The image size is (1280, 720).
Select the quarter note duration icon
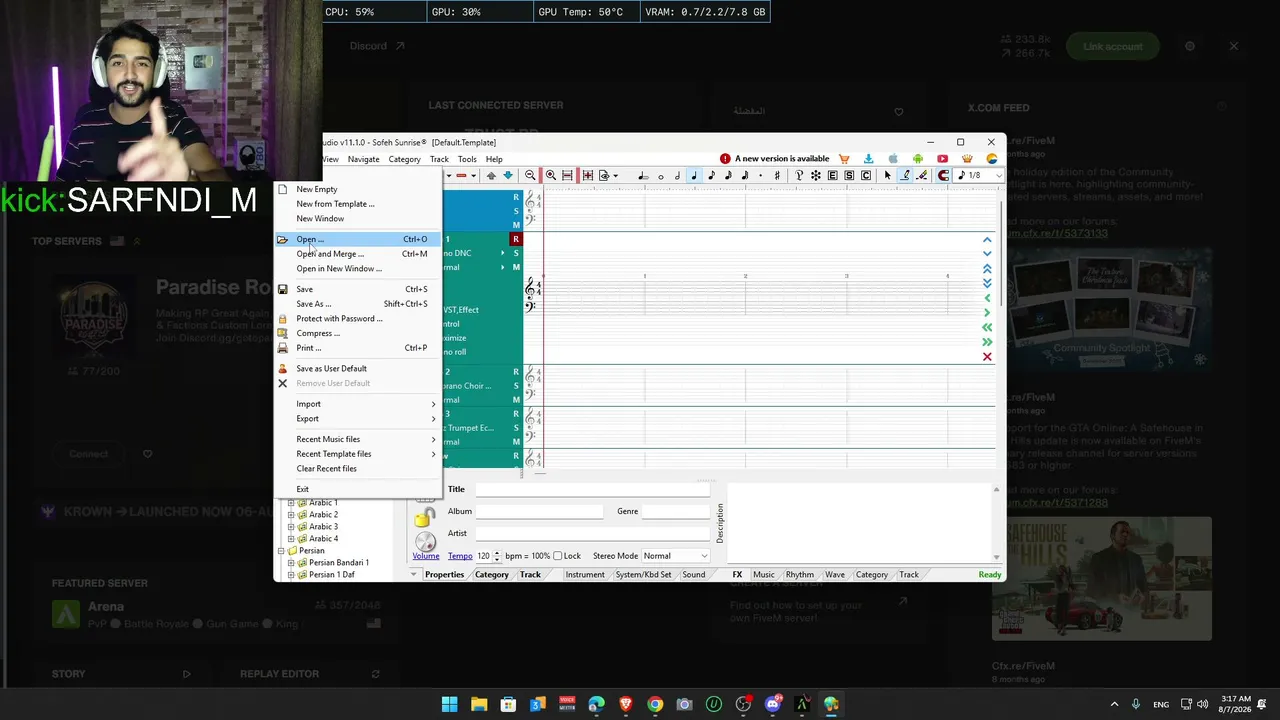(694, 175)
